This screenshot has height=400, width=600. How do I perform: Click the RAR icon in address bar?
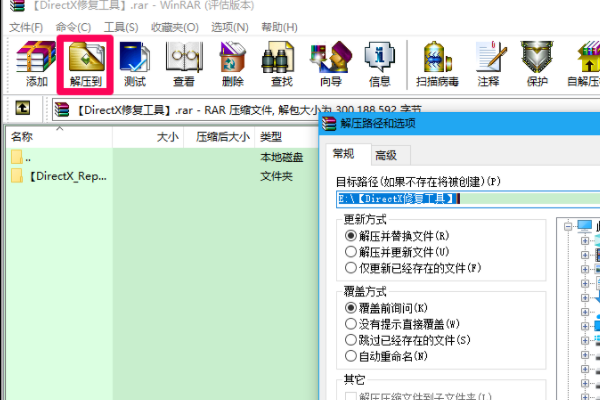(62, 109)
